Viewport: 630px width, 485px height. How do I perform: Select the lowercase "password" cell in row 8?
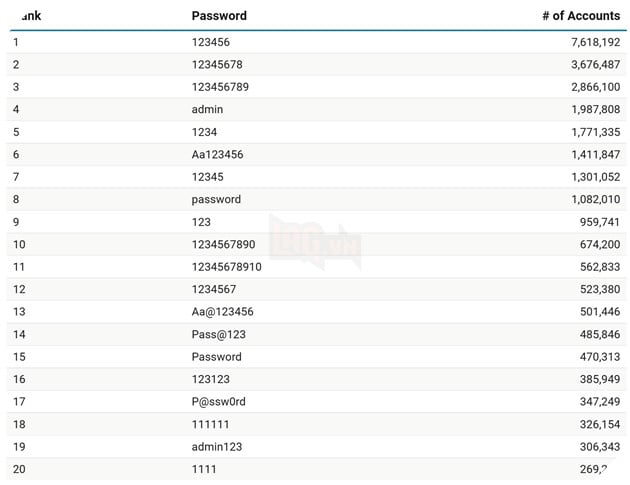coord(216,199)
